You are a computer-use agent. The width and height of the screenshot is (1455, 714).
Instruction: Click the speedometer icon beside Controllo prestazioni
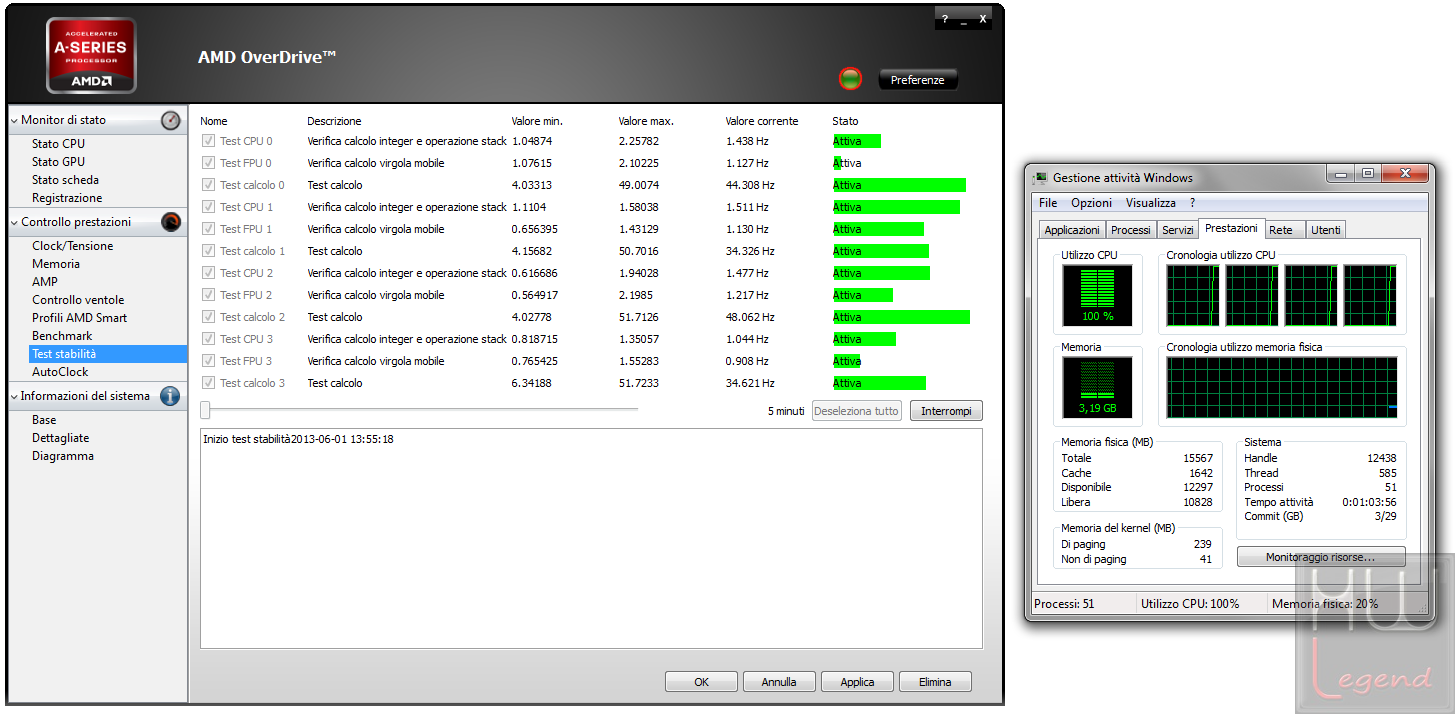[171, 222]
